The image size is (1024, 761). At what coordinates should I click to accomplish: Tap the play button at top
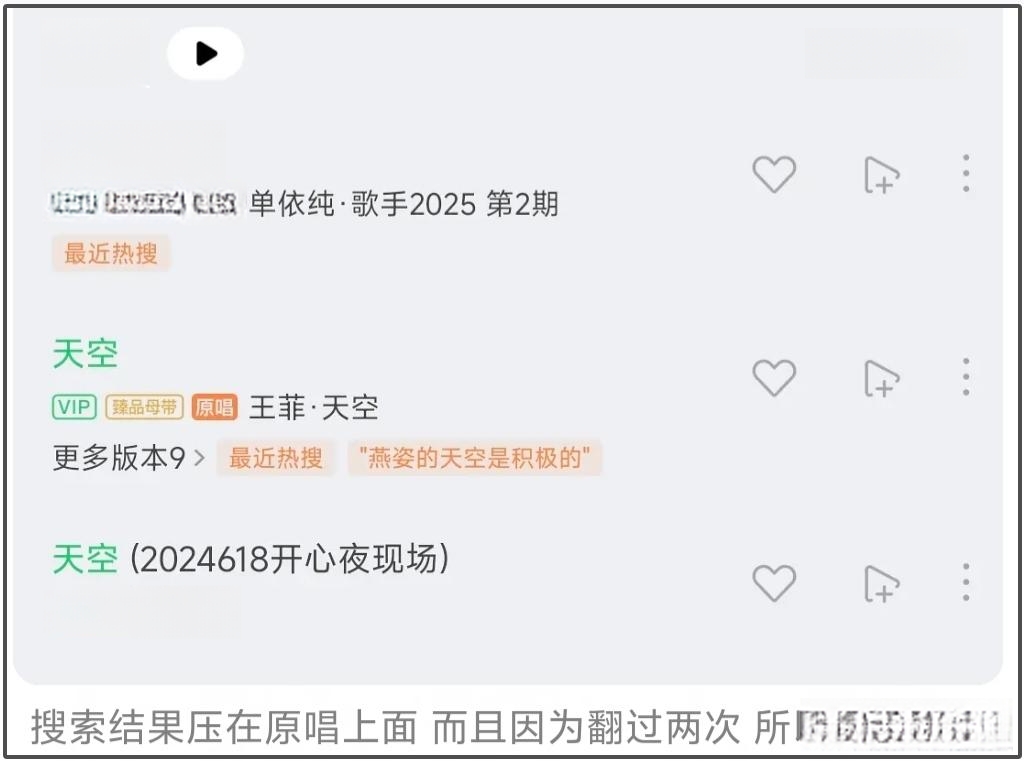click(206, 54)
